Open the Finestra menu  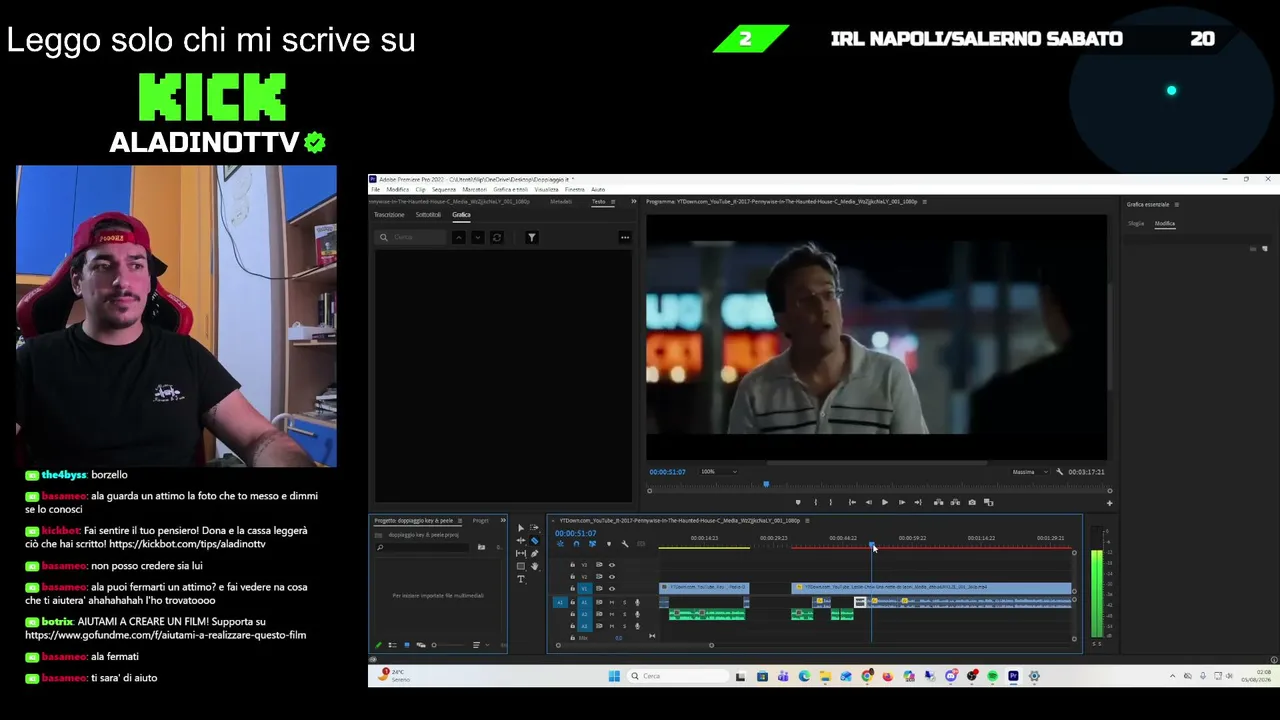pos(575,189)
